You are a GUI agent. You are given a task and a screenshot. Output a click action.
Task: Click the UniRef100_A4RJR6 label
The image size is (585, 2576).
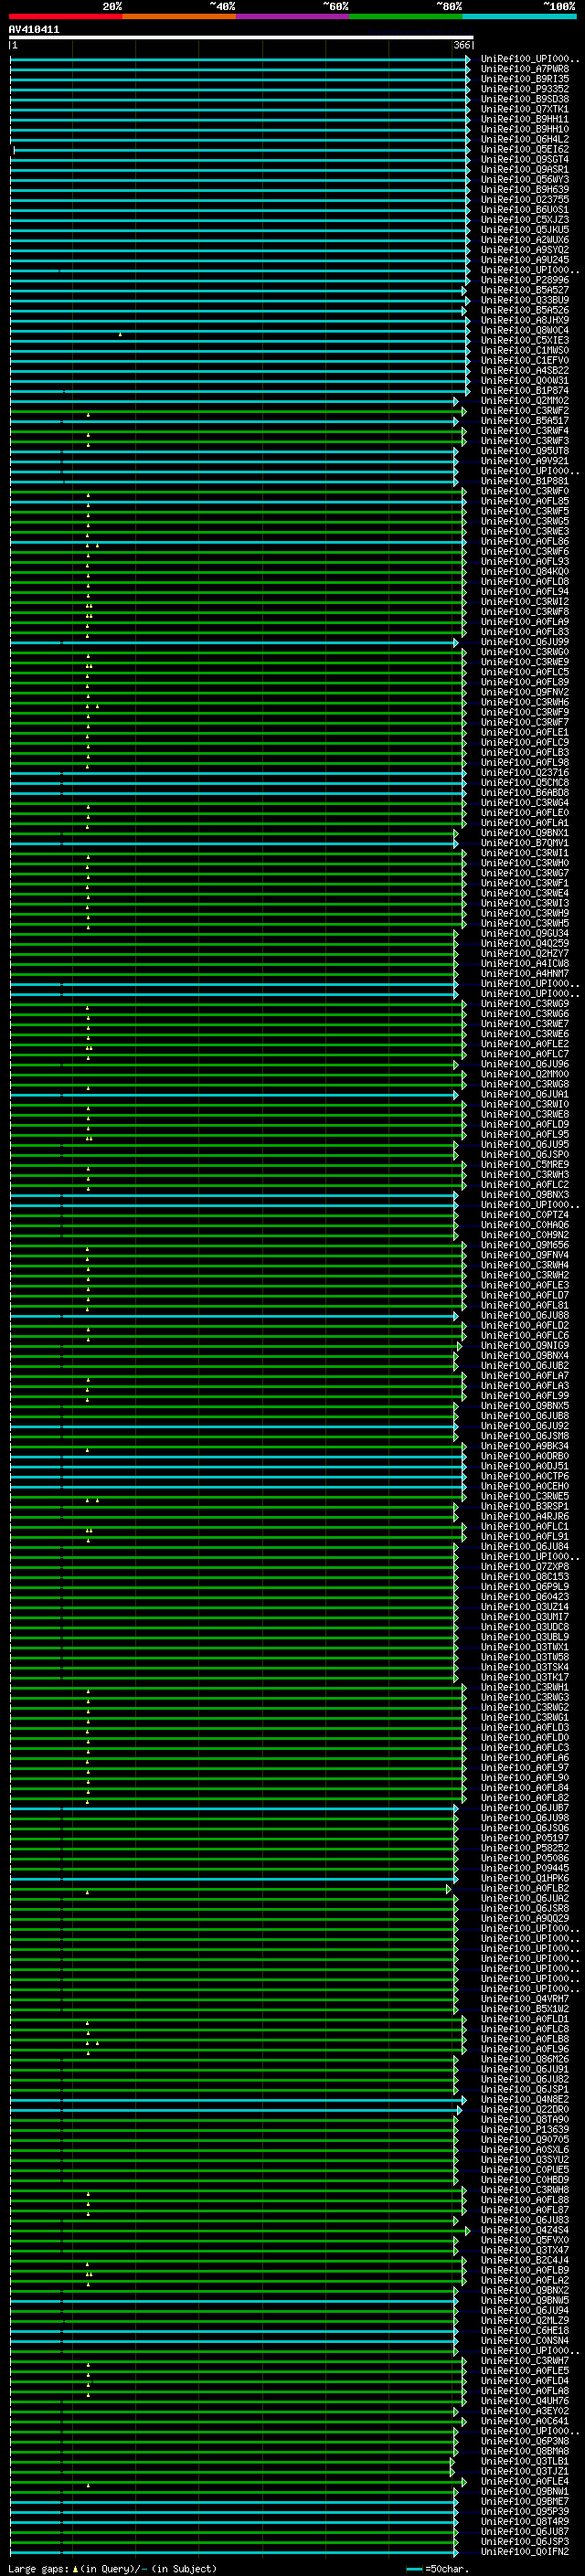(x=525, y=1516)
